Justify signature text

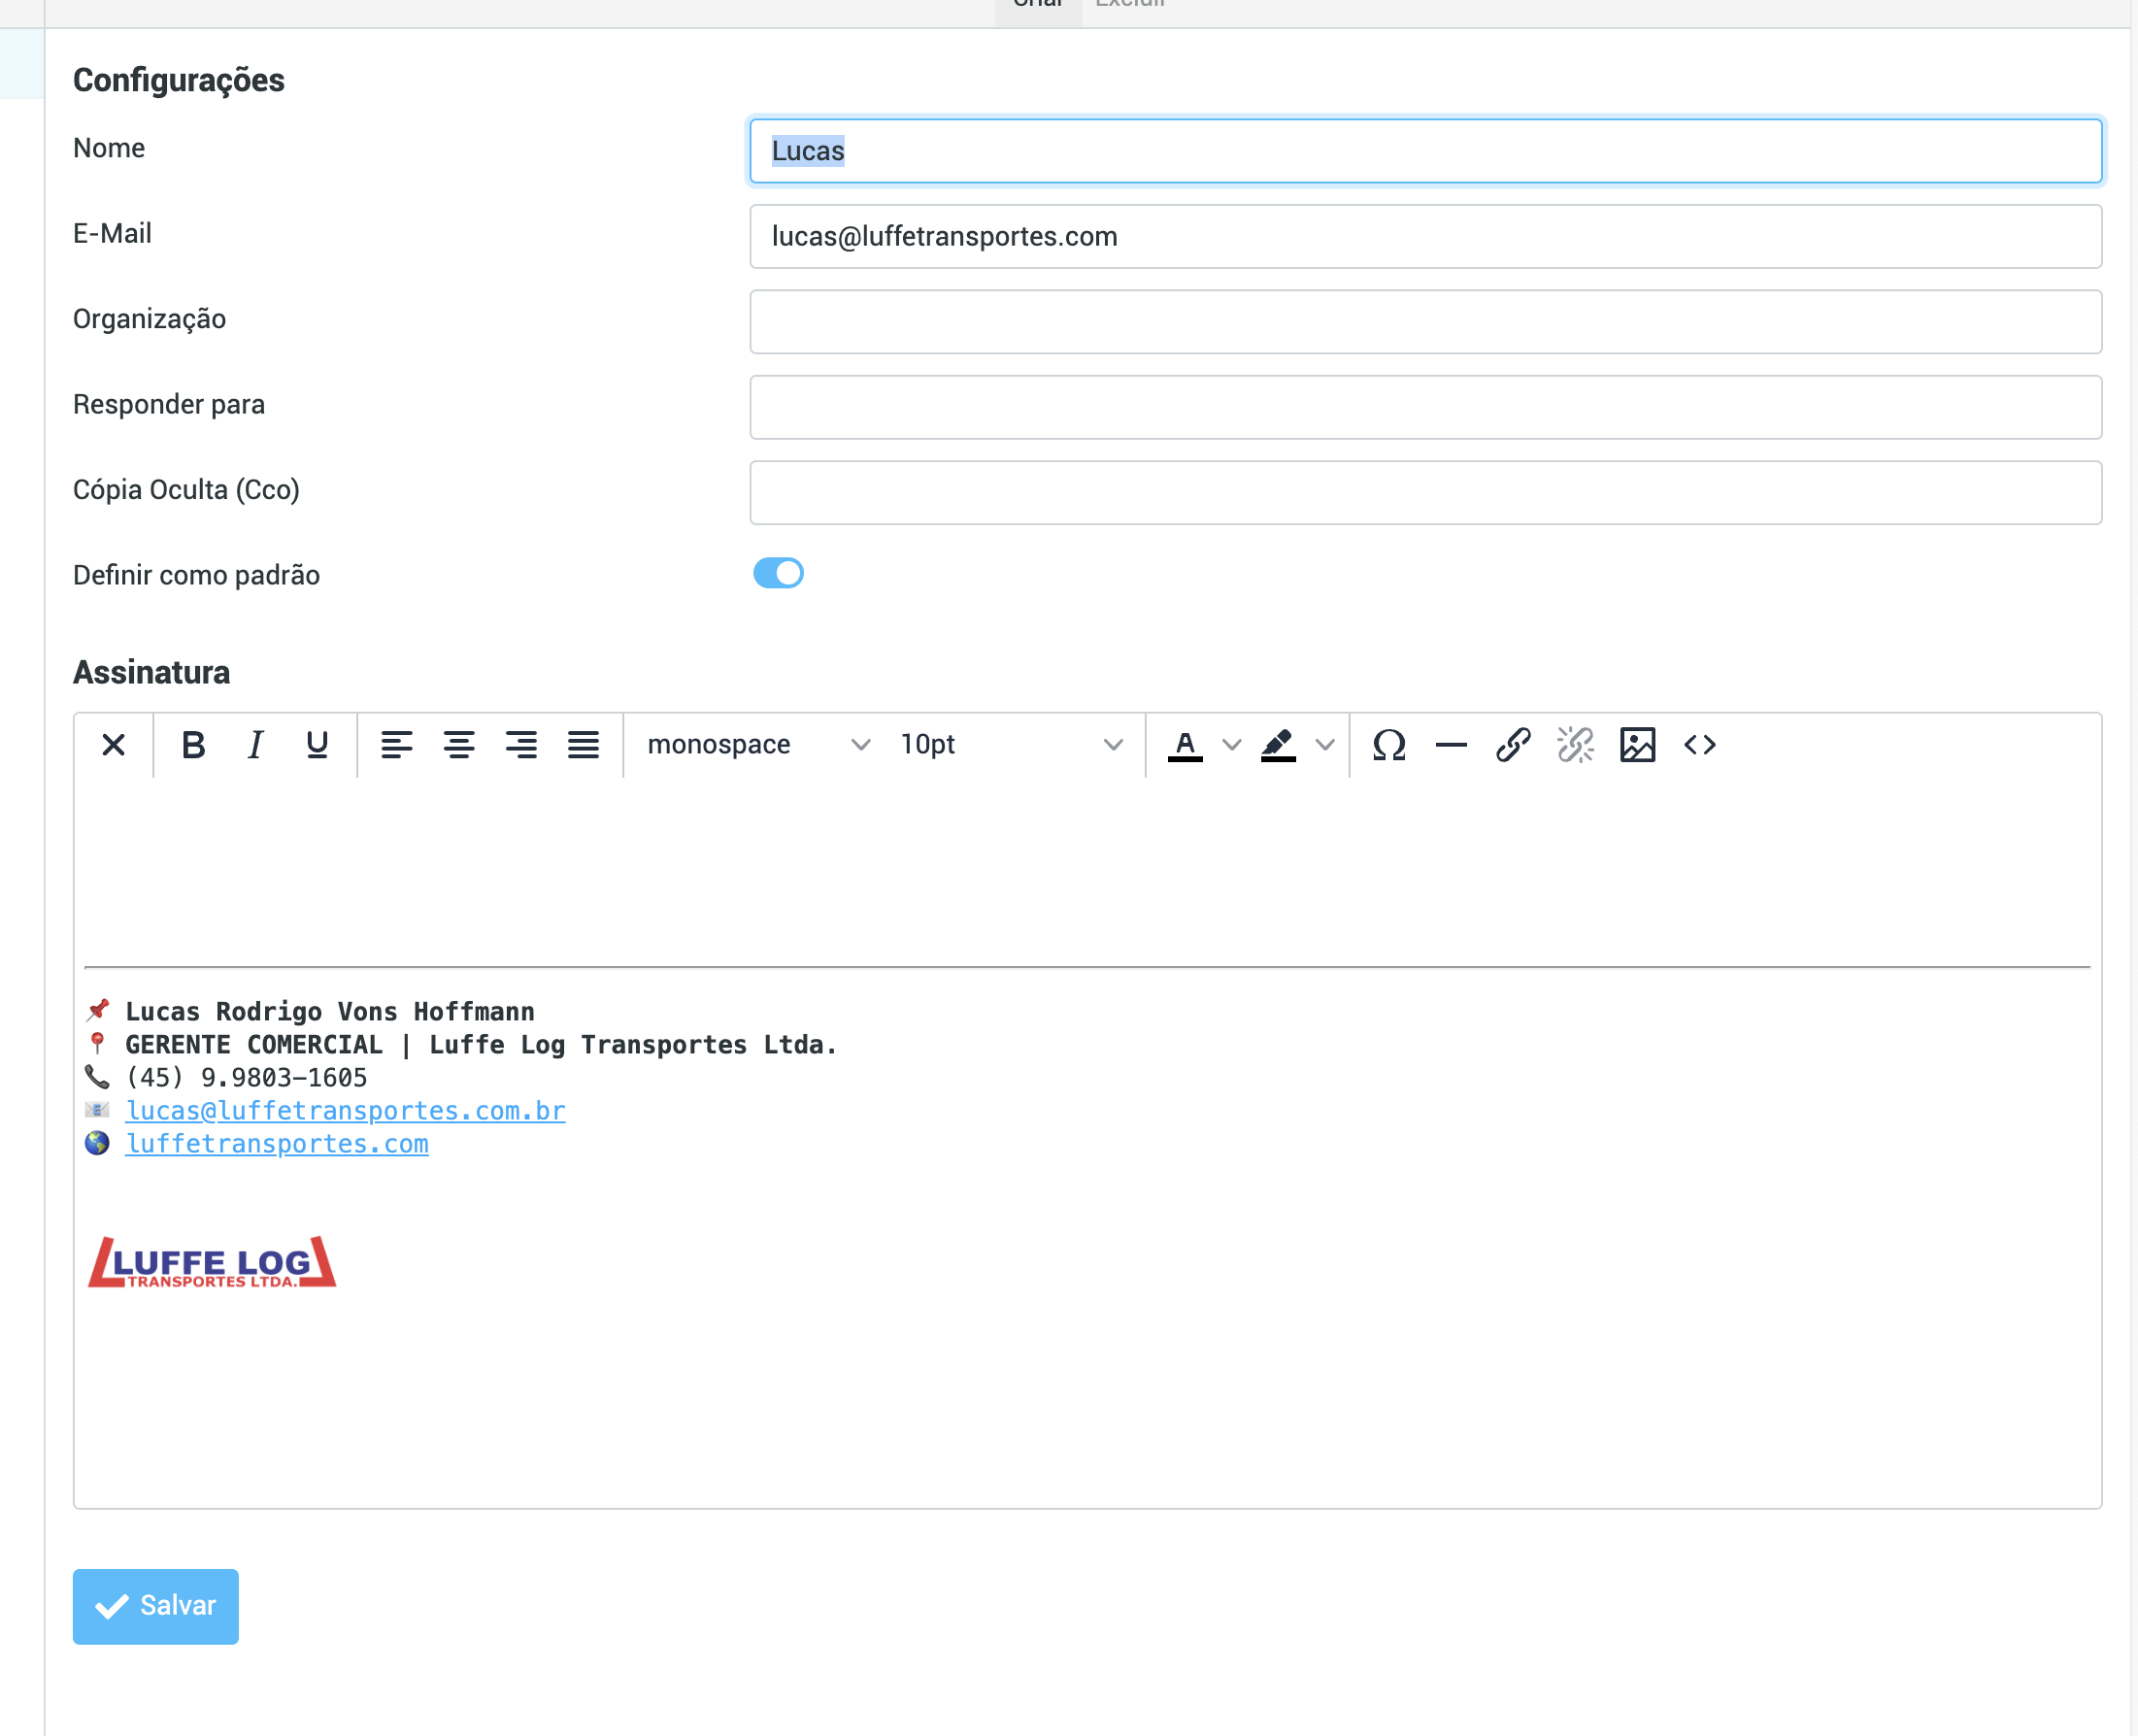[x=583, y=745]
